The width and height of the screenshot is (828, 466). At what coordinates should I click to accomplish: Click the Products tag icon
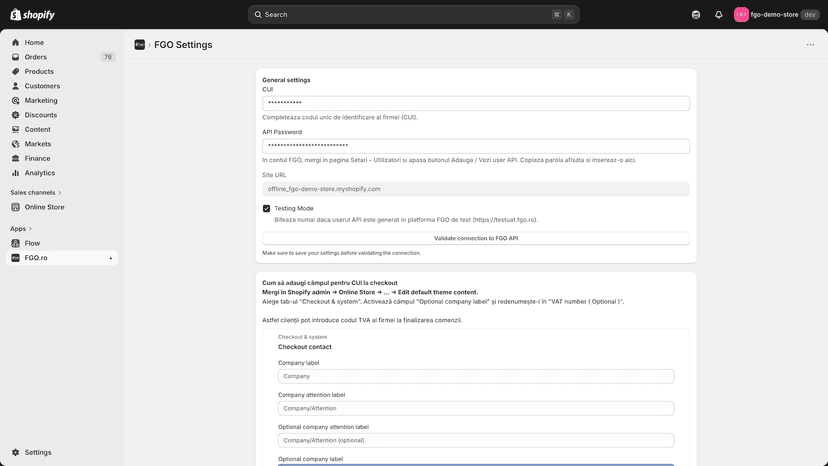(15, 71)
